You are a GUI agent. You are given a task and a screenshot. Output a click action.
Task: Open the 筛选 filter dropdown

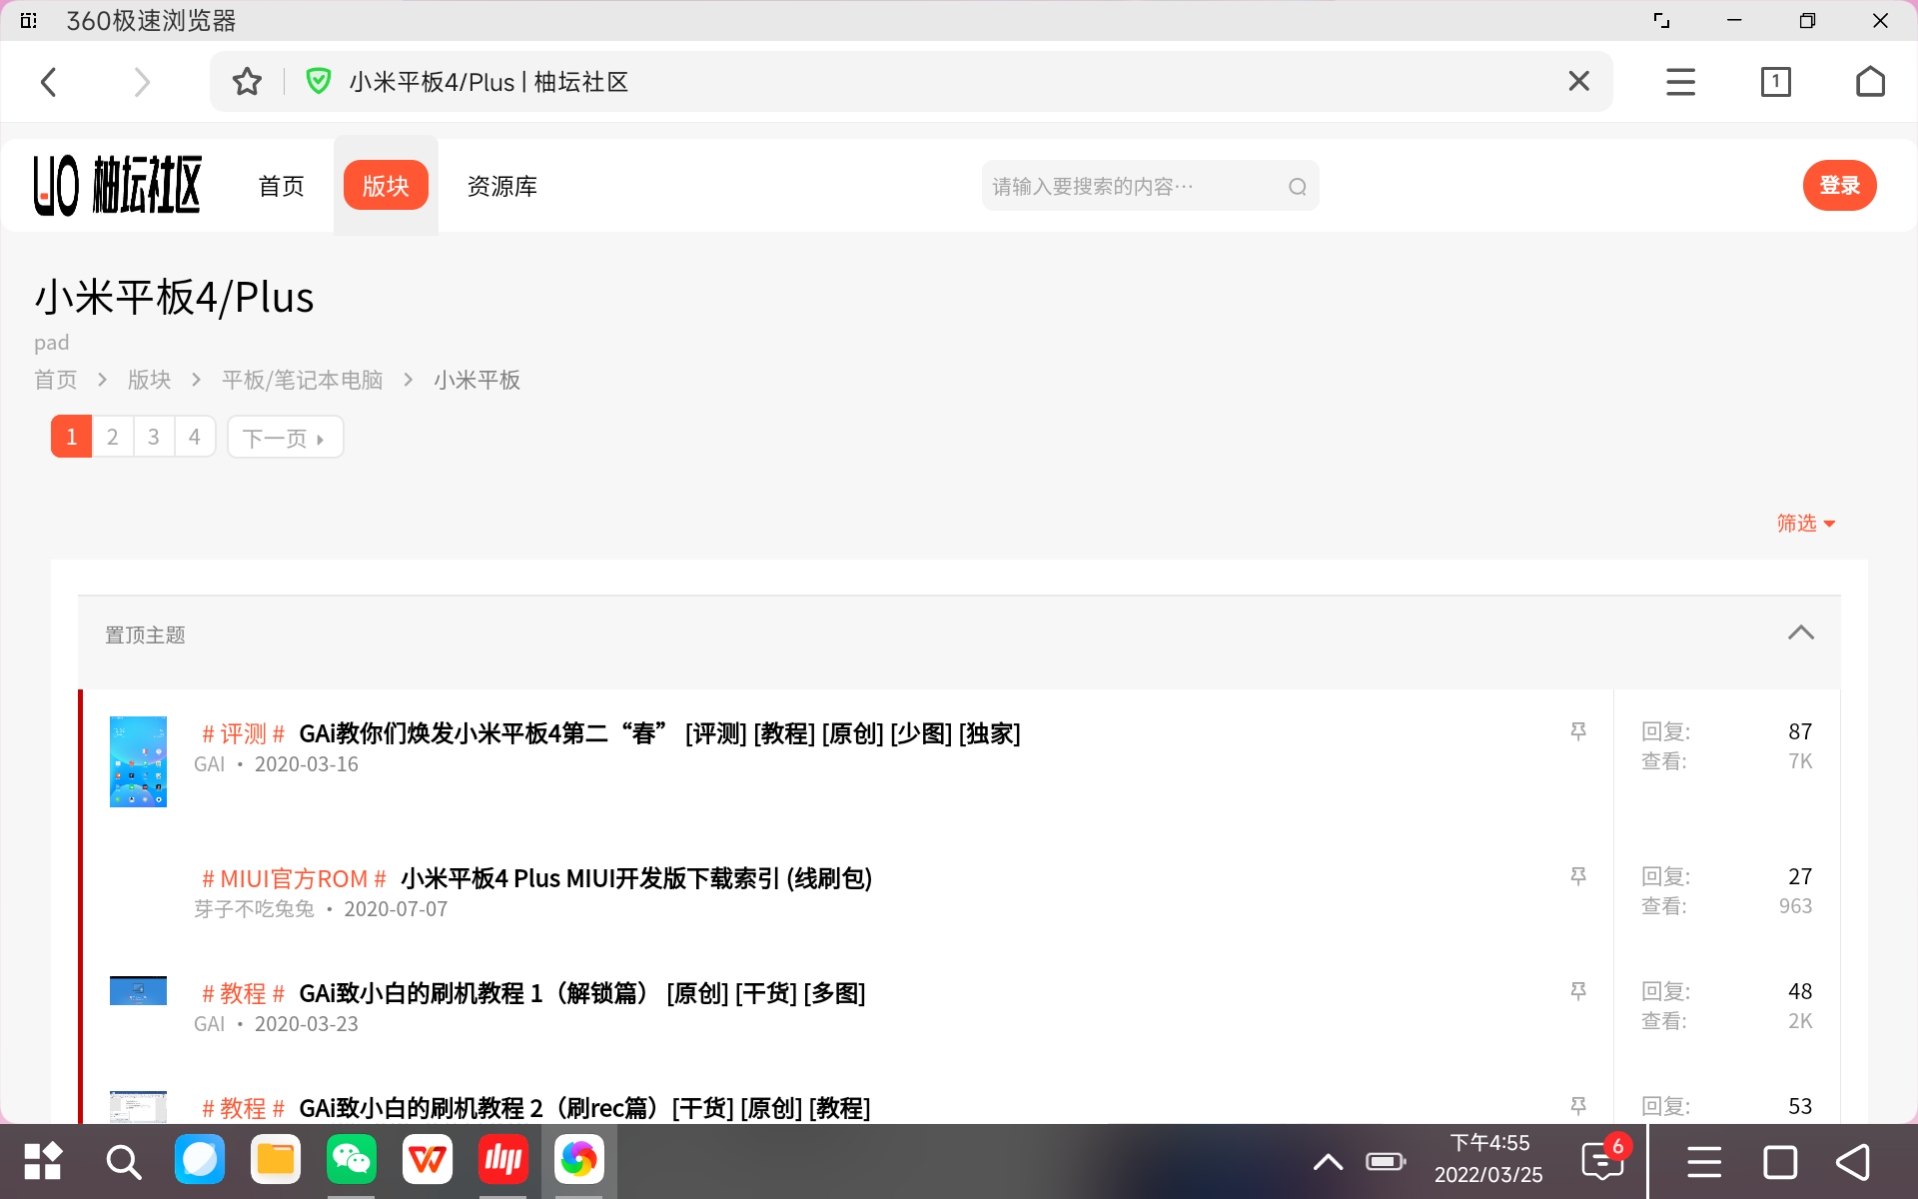1805,523
